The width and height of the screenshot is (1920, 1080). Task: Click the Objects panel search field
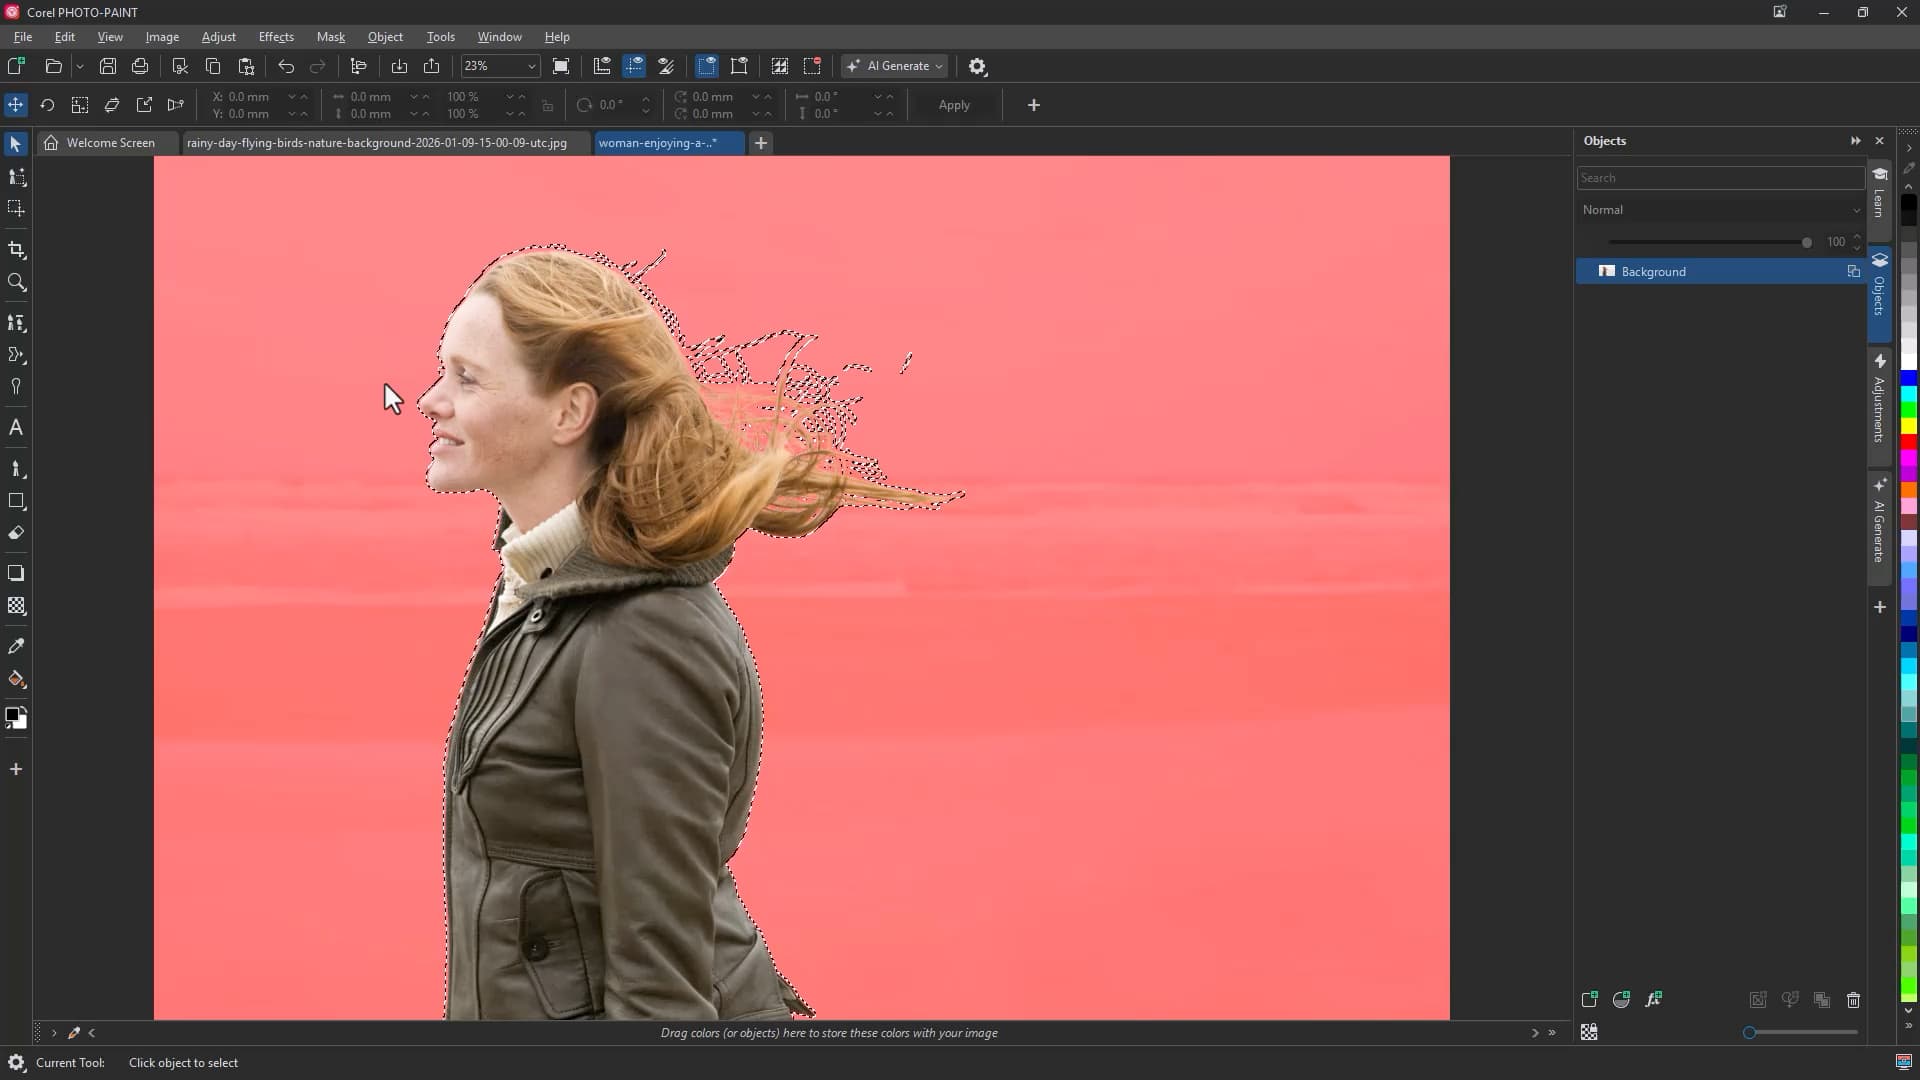pos(1720,178)
